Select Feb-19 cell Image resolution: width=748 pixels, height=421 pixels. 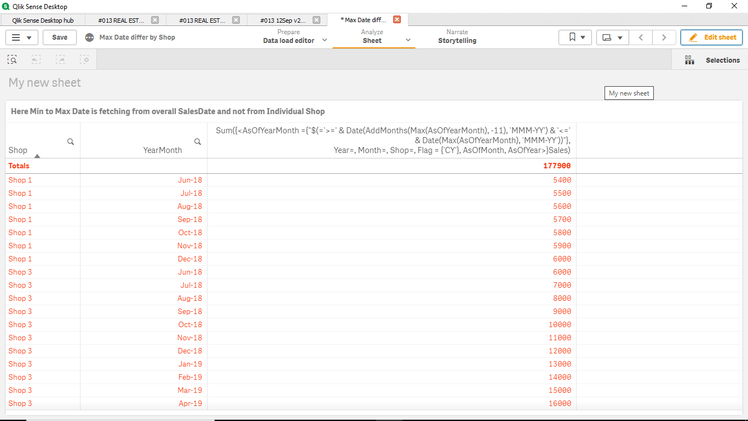190,377
